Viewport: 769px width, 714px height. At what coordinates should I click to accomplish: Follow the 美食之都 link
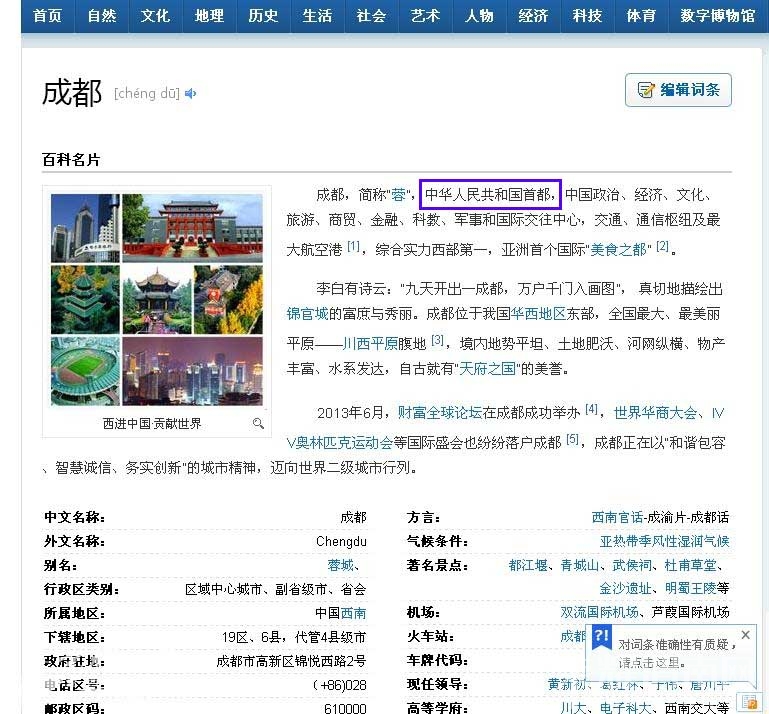pos(620,248)
